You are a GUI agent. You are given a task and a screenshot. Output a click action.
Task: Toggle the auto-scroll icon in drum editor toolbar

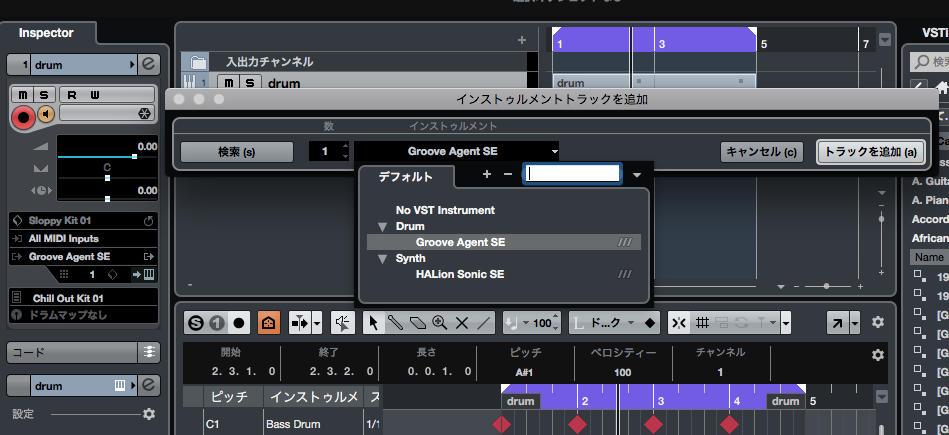tap(300, 323)
